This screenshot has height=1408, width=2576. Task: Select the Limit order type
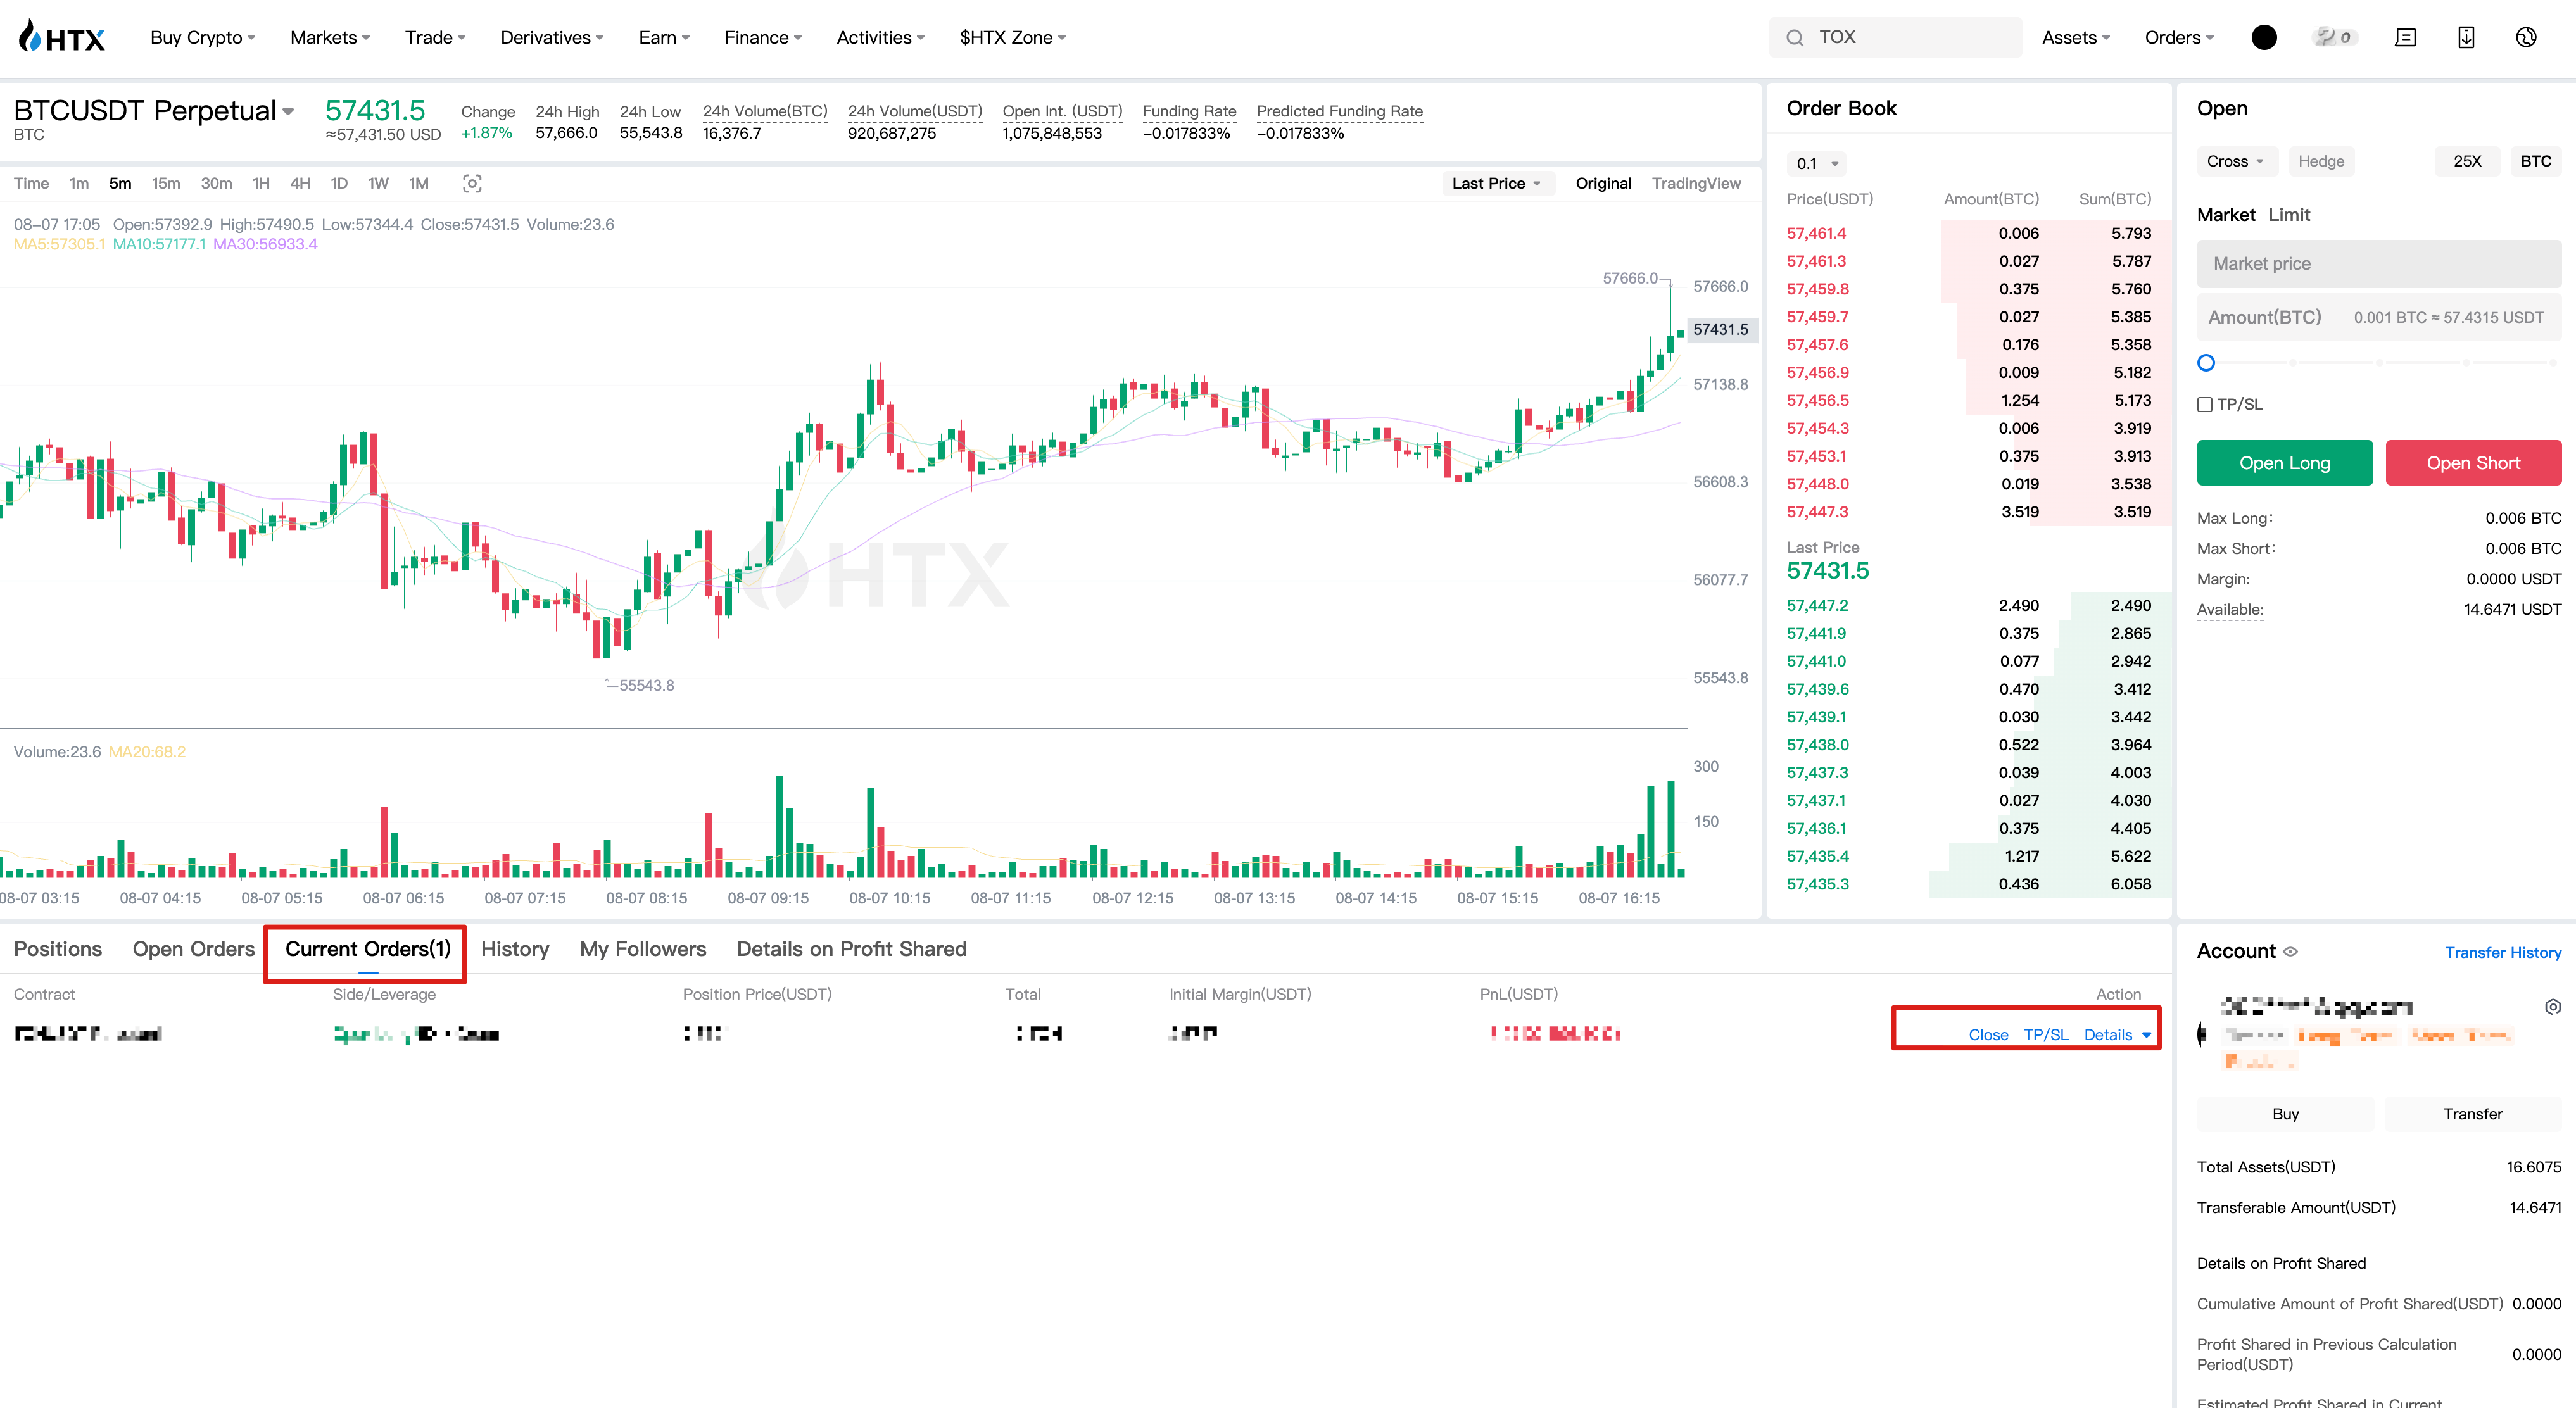click(x=2289, y=214)
